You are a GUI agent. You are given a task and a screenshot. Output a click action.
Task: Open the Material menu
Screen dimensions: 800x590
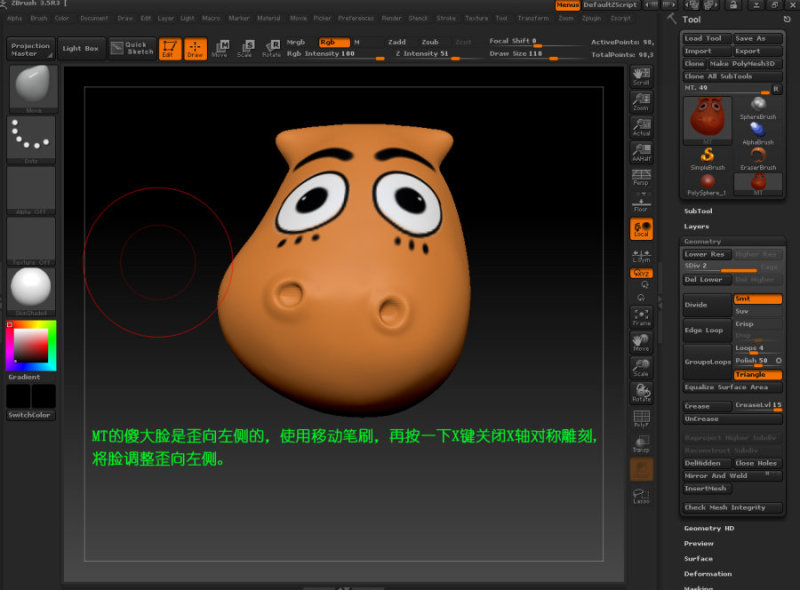click(268, 18)
